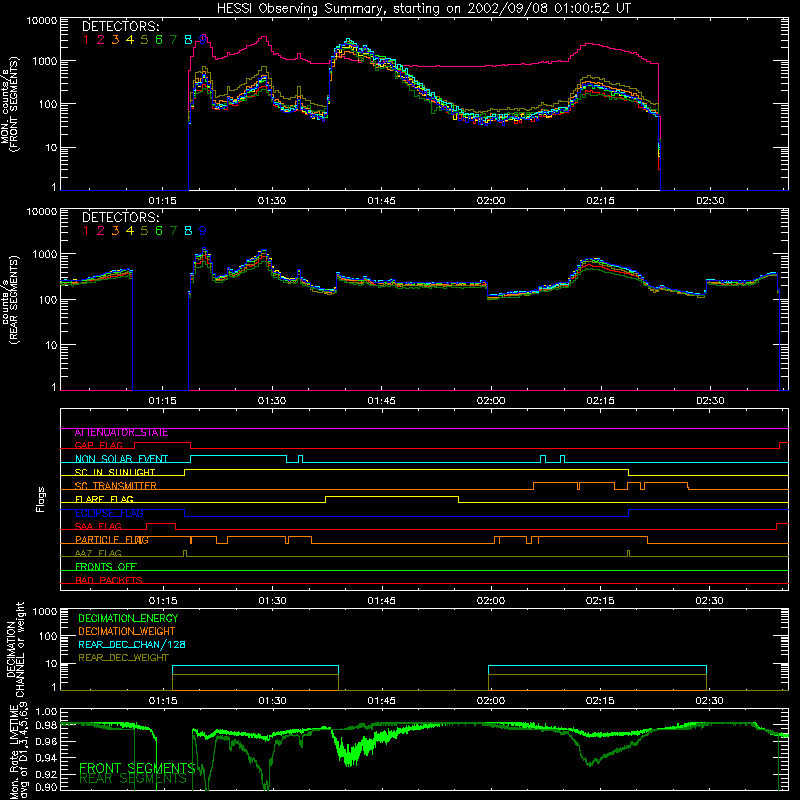Select 02:30 tick label under decimation panel

pos(709,701)
